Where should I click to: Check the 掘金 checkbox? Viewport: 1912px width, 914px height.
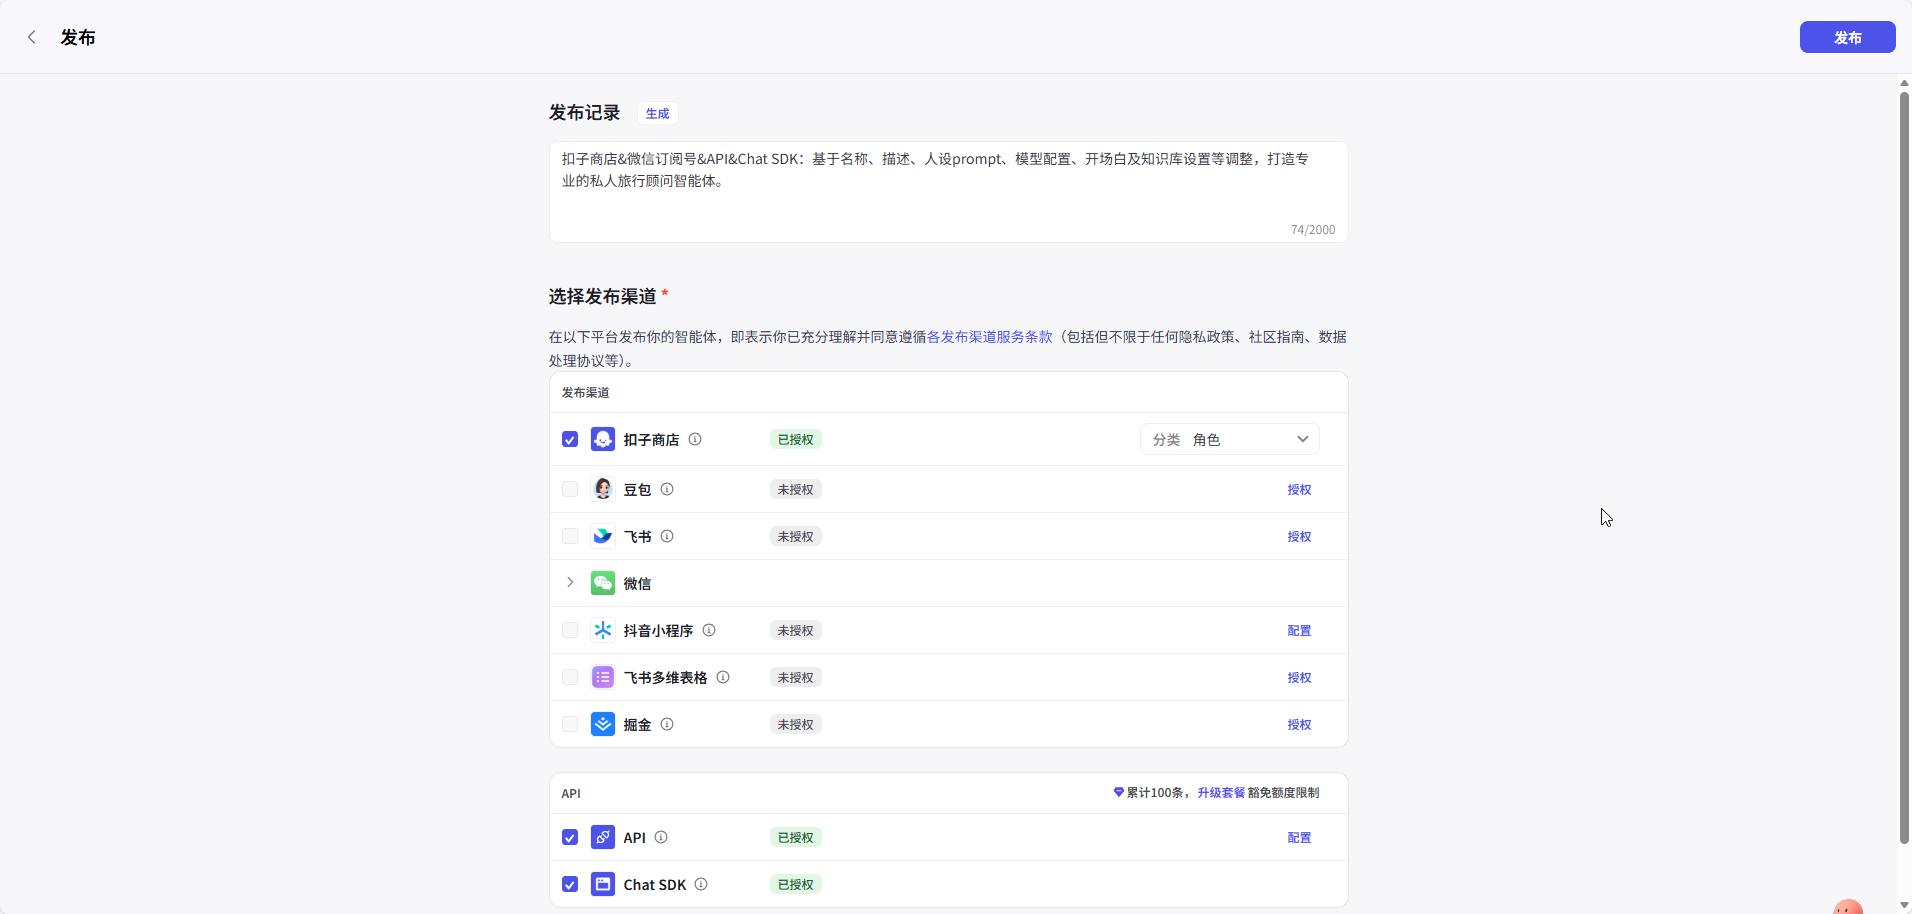(x=570, y=724)
